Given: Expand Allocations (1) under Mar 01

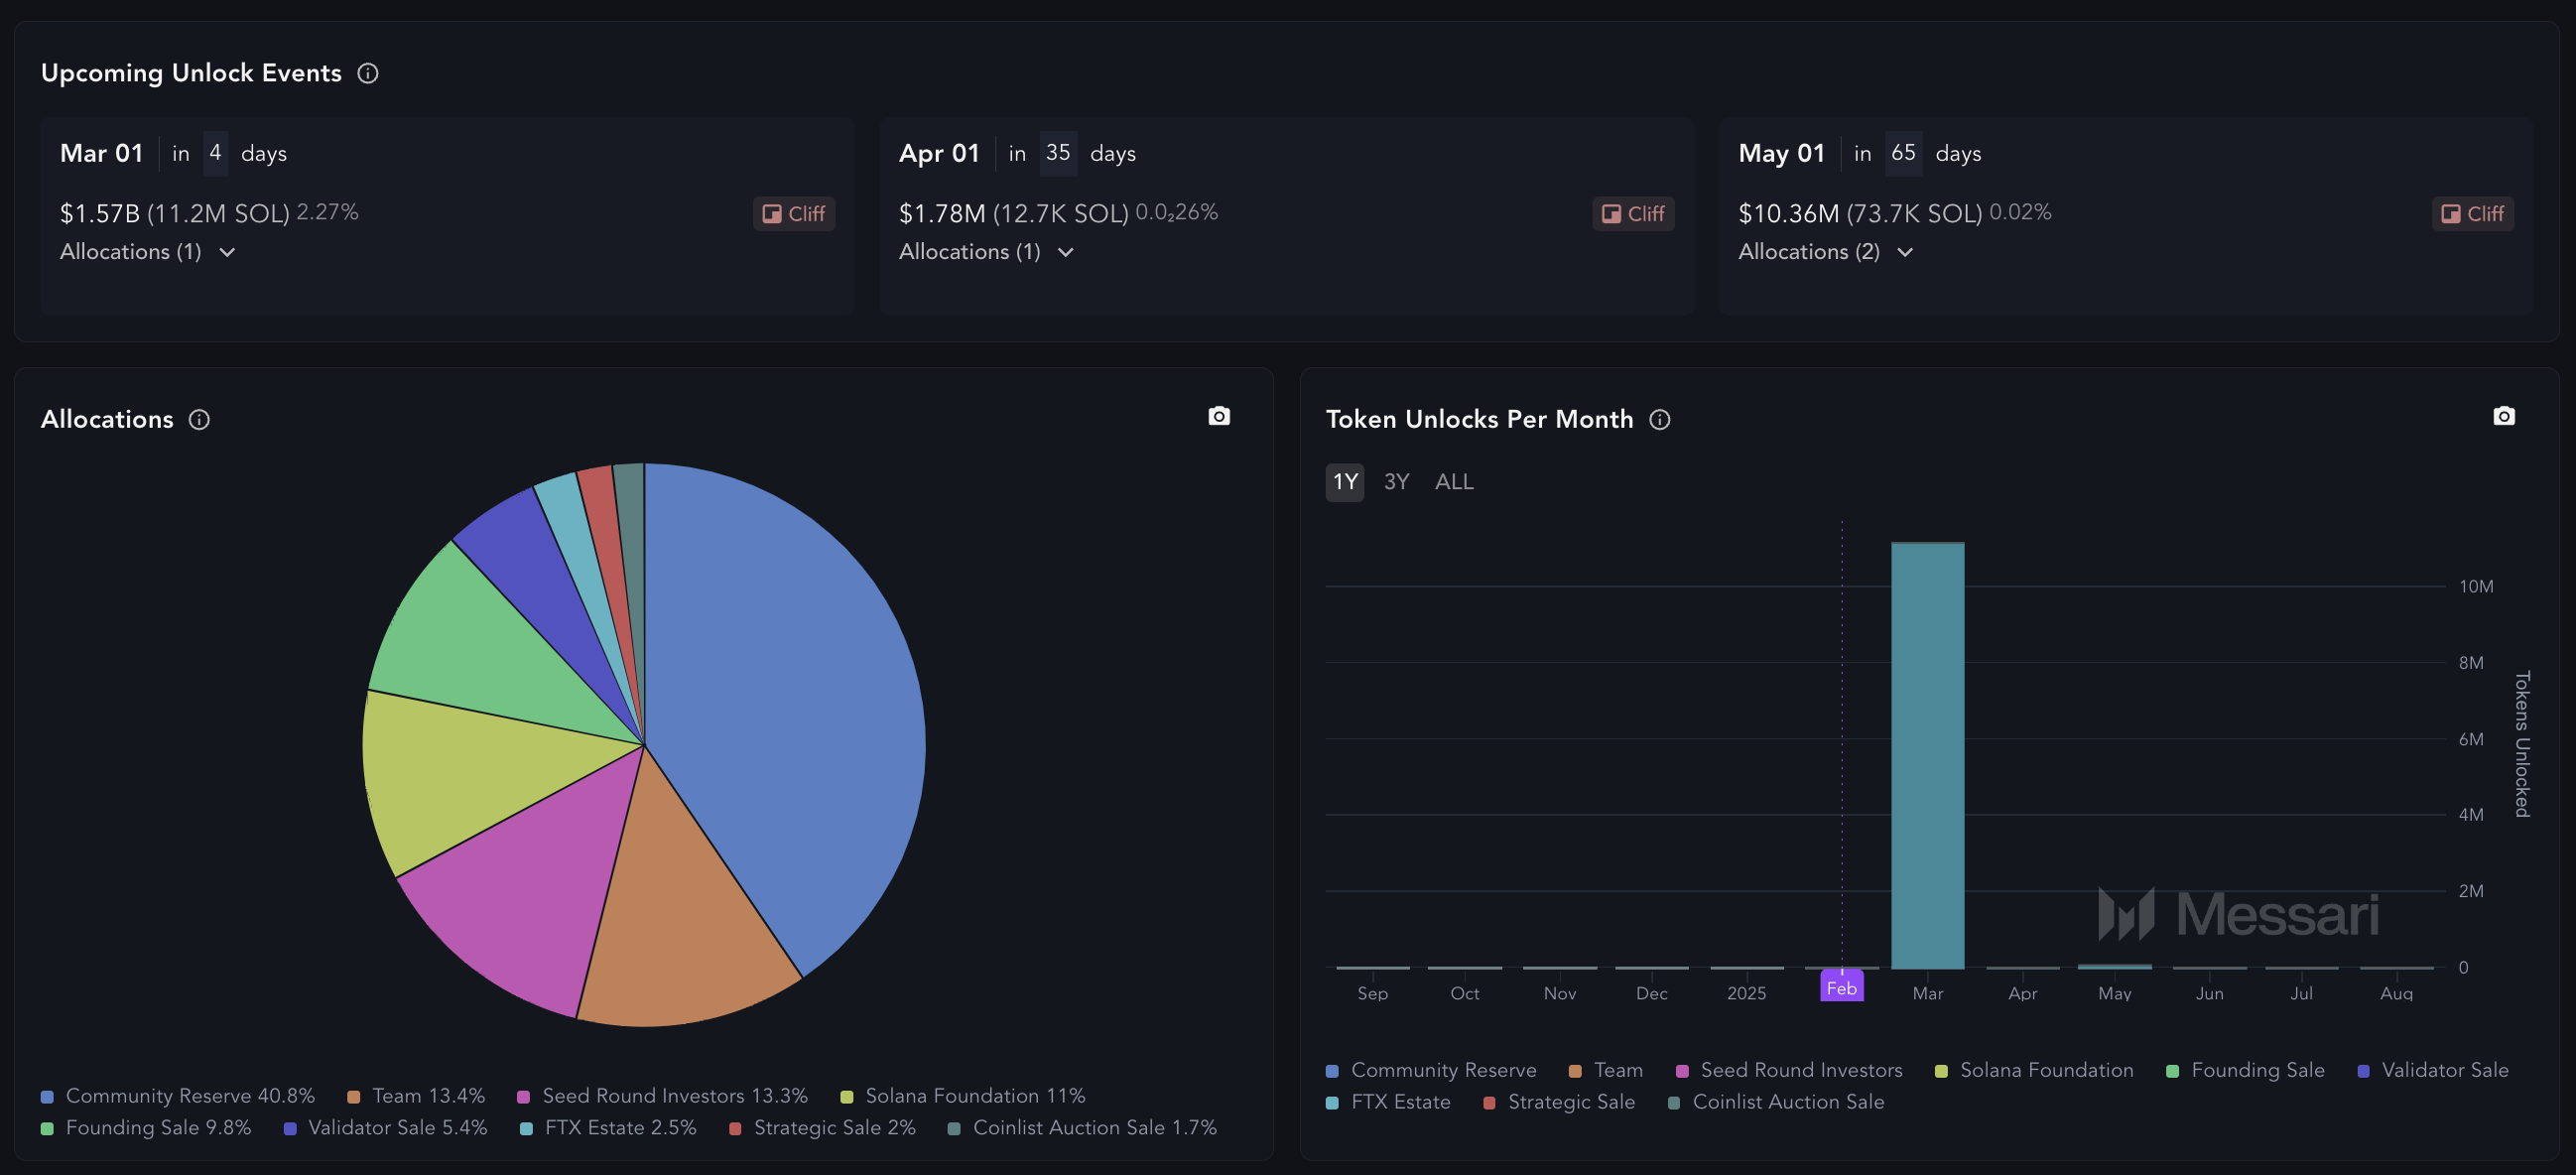Looking at the screenshot, I should pyautogui.click(x=148, y=252).
